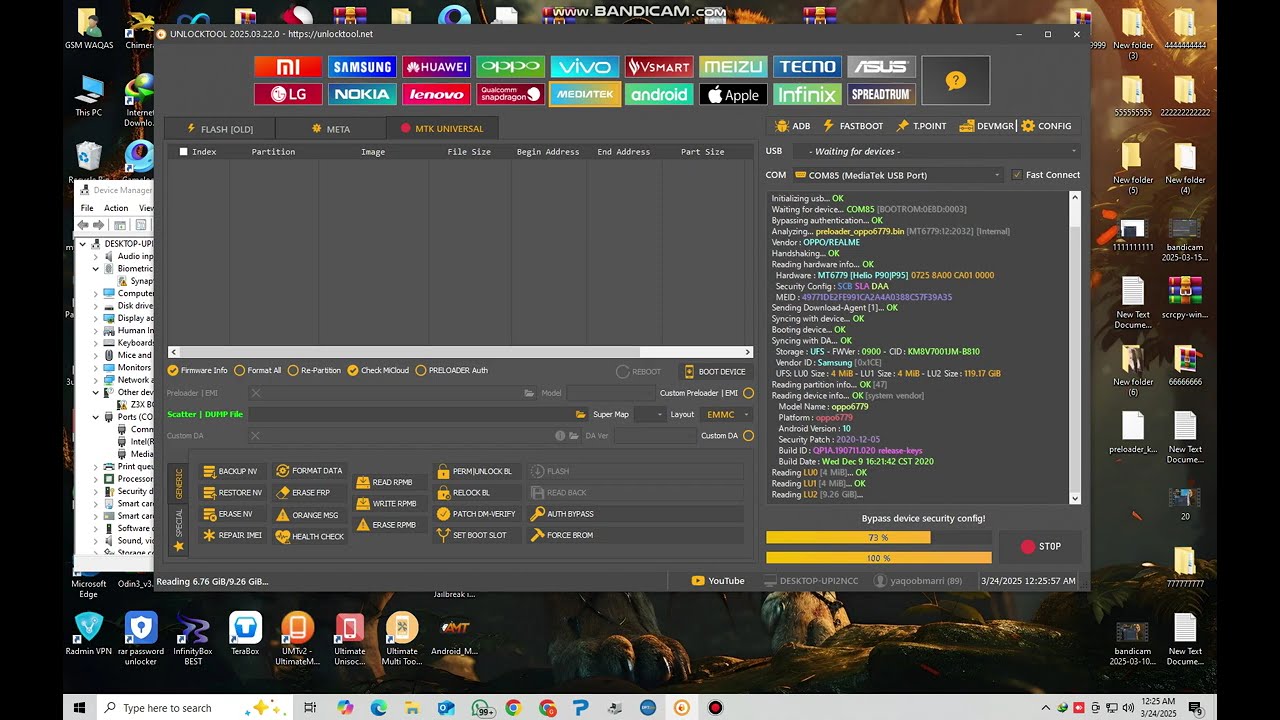1280x720 pixels.
Task: Select the Vsmart brand icon
Action: [x=659, y=67]
